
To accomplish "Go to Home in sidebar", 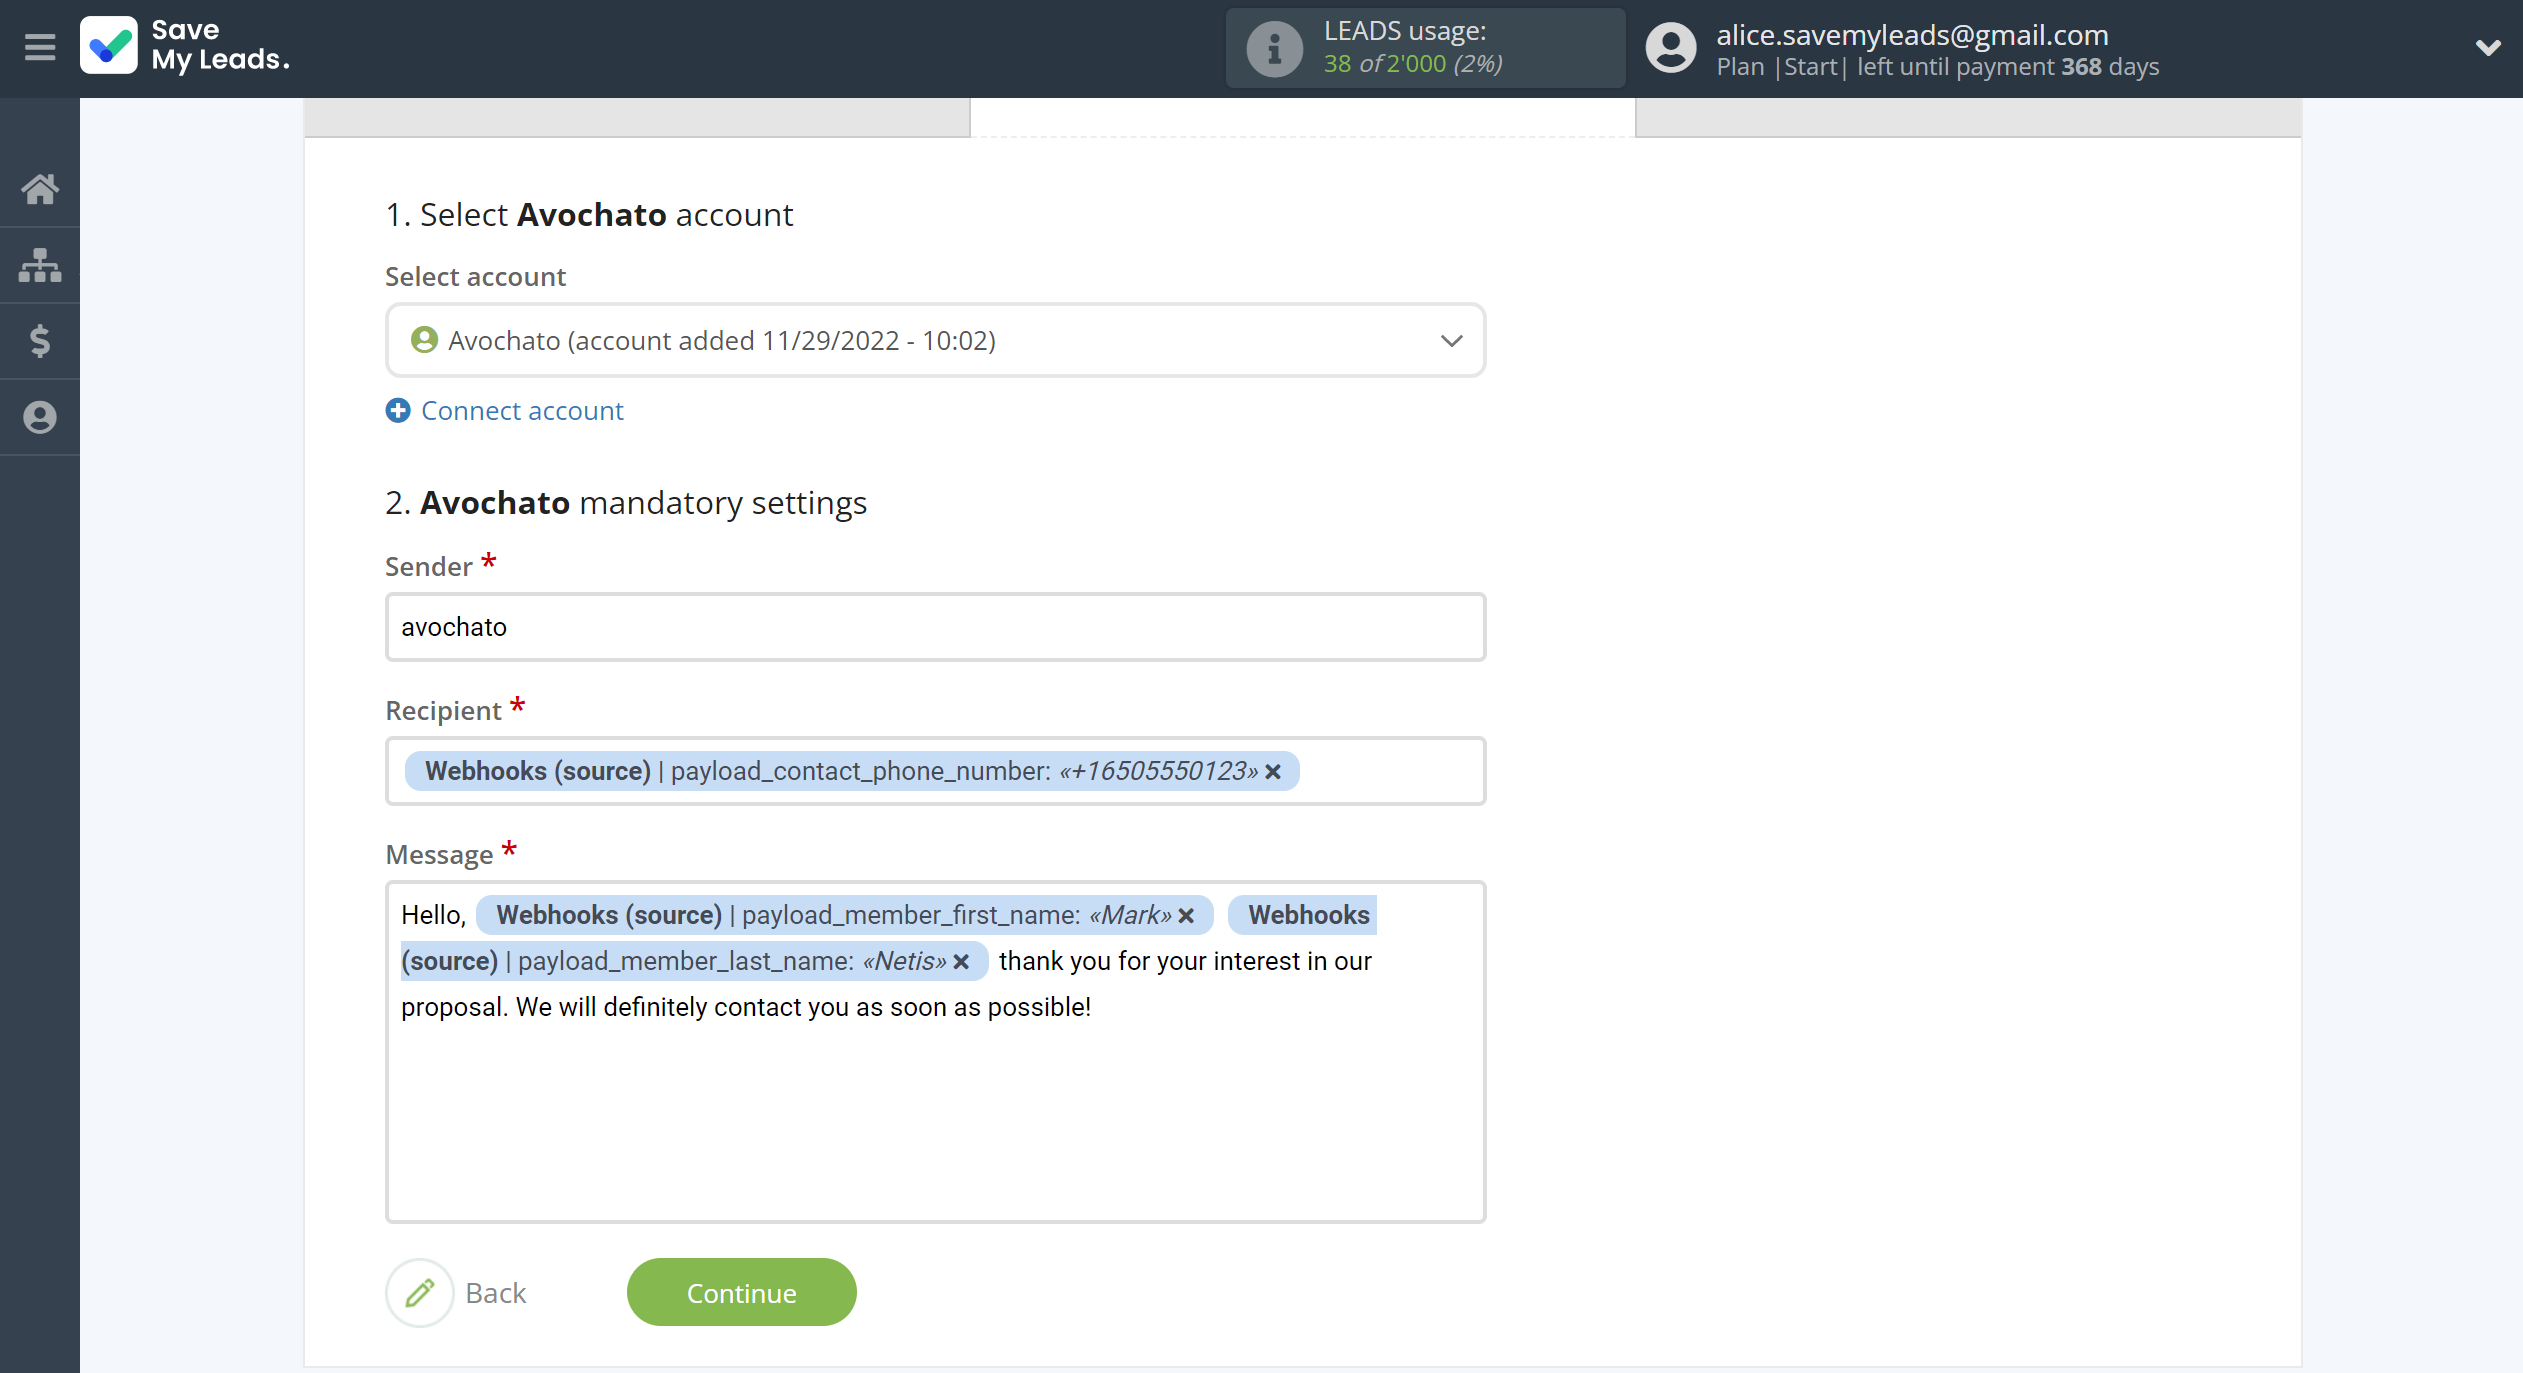I will click(40, 189).
